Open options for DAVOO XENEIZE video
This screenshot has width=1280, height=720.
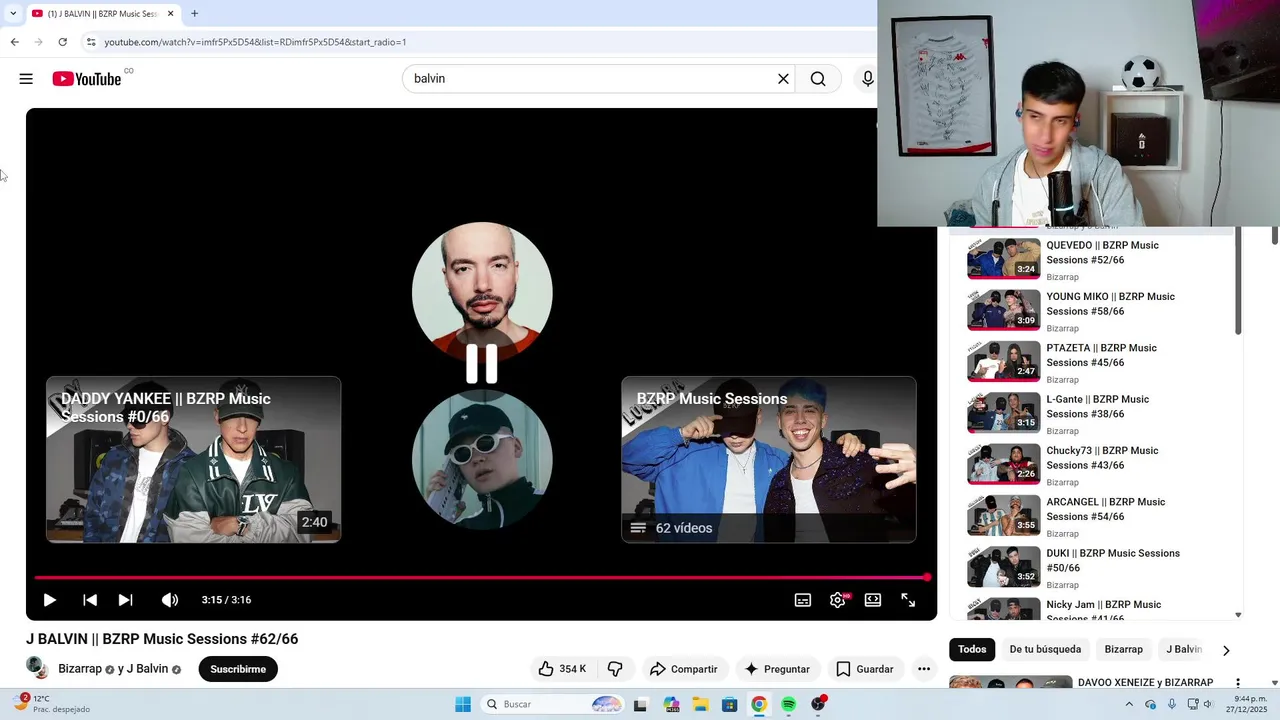coord(1238,683)
